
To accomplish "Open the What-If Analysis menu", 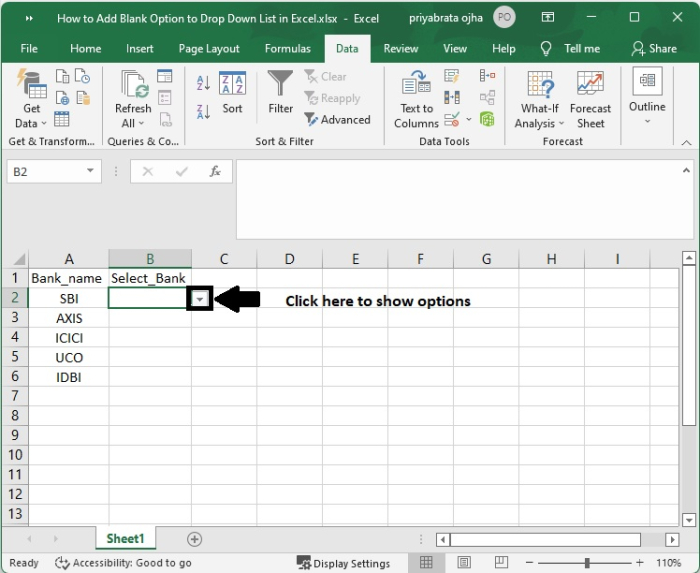I will [539, 99].
